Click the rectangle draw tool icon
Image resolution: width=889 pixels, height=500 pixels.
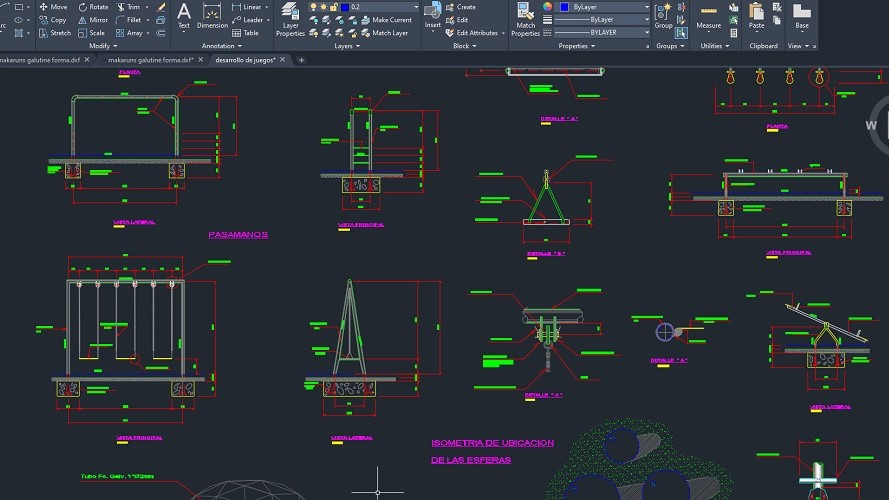[19, 7]
